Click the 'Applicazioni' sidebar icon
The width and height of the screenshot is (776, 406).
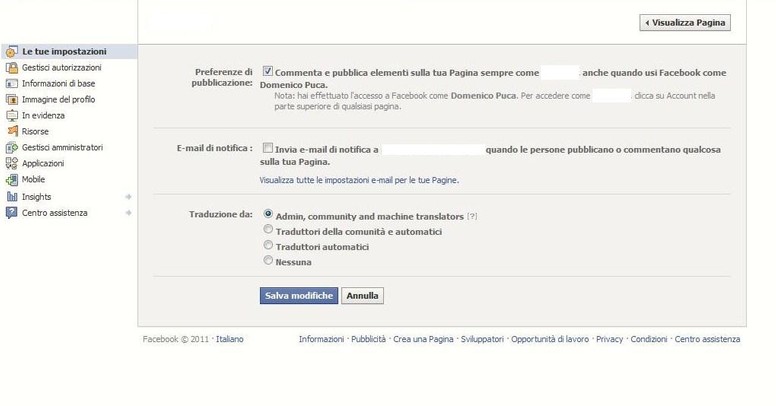click(11, 163)
